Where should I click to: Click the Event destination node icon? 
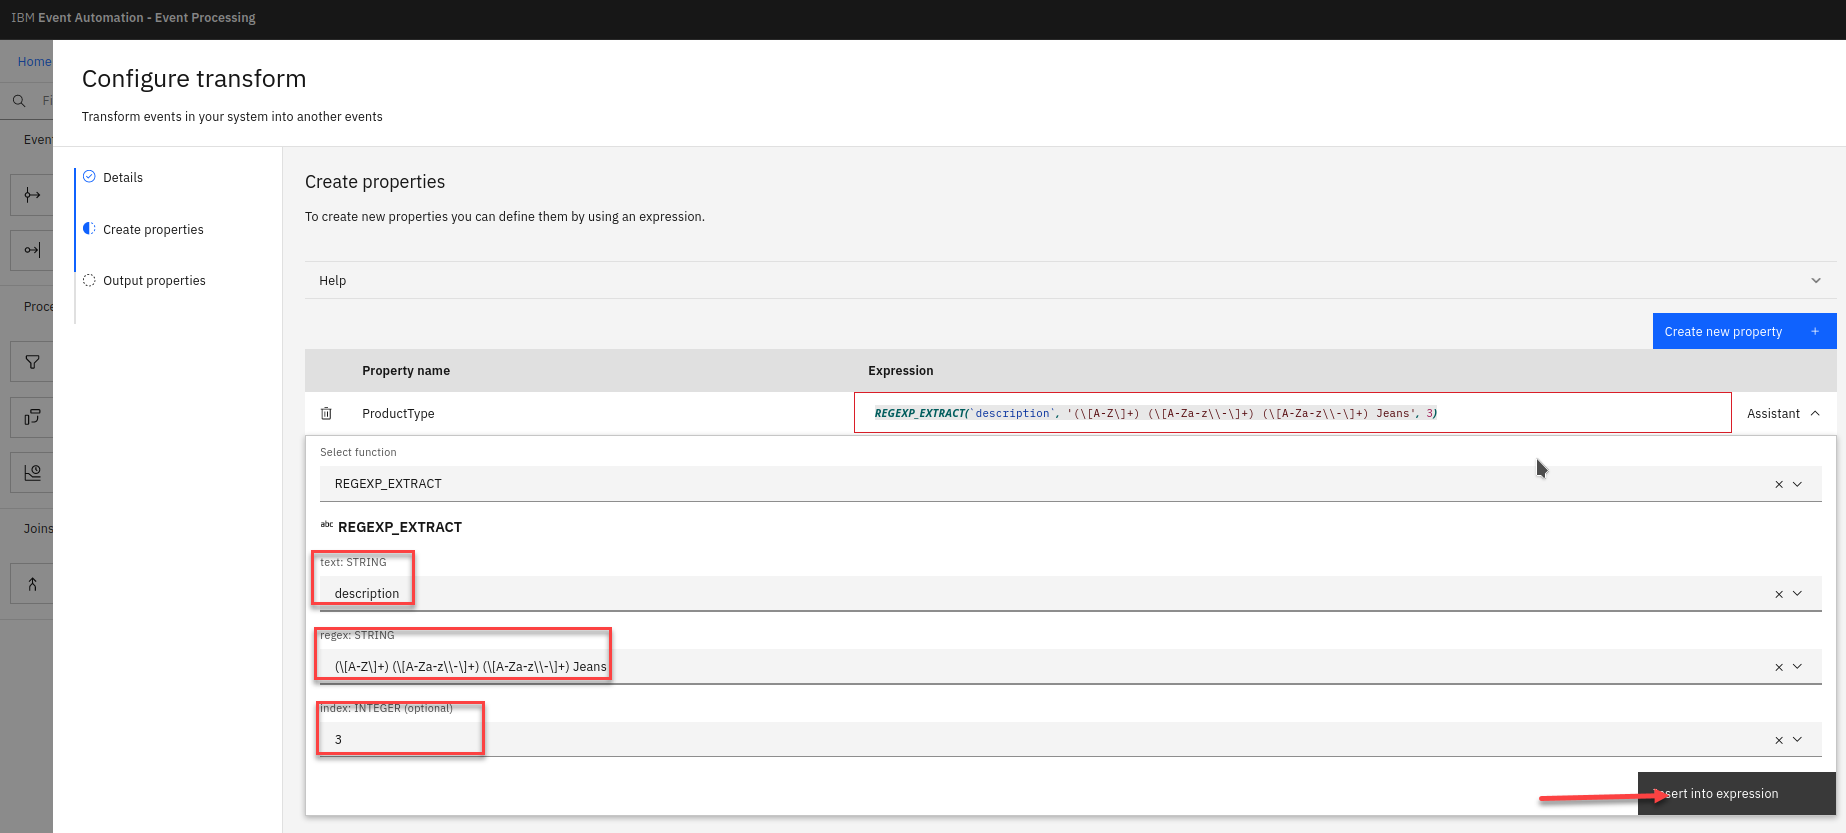(x=32, y=250)
